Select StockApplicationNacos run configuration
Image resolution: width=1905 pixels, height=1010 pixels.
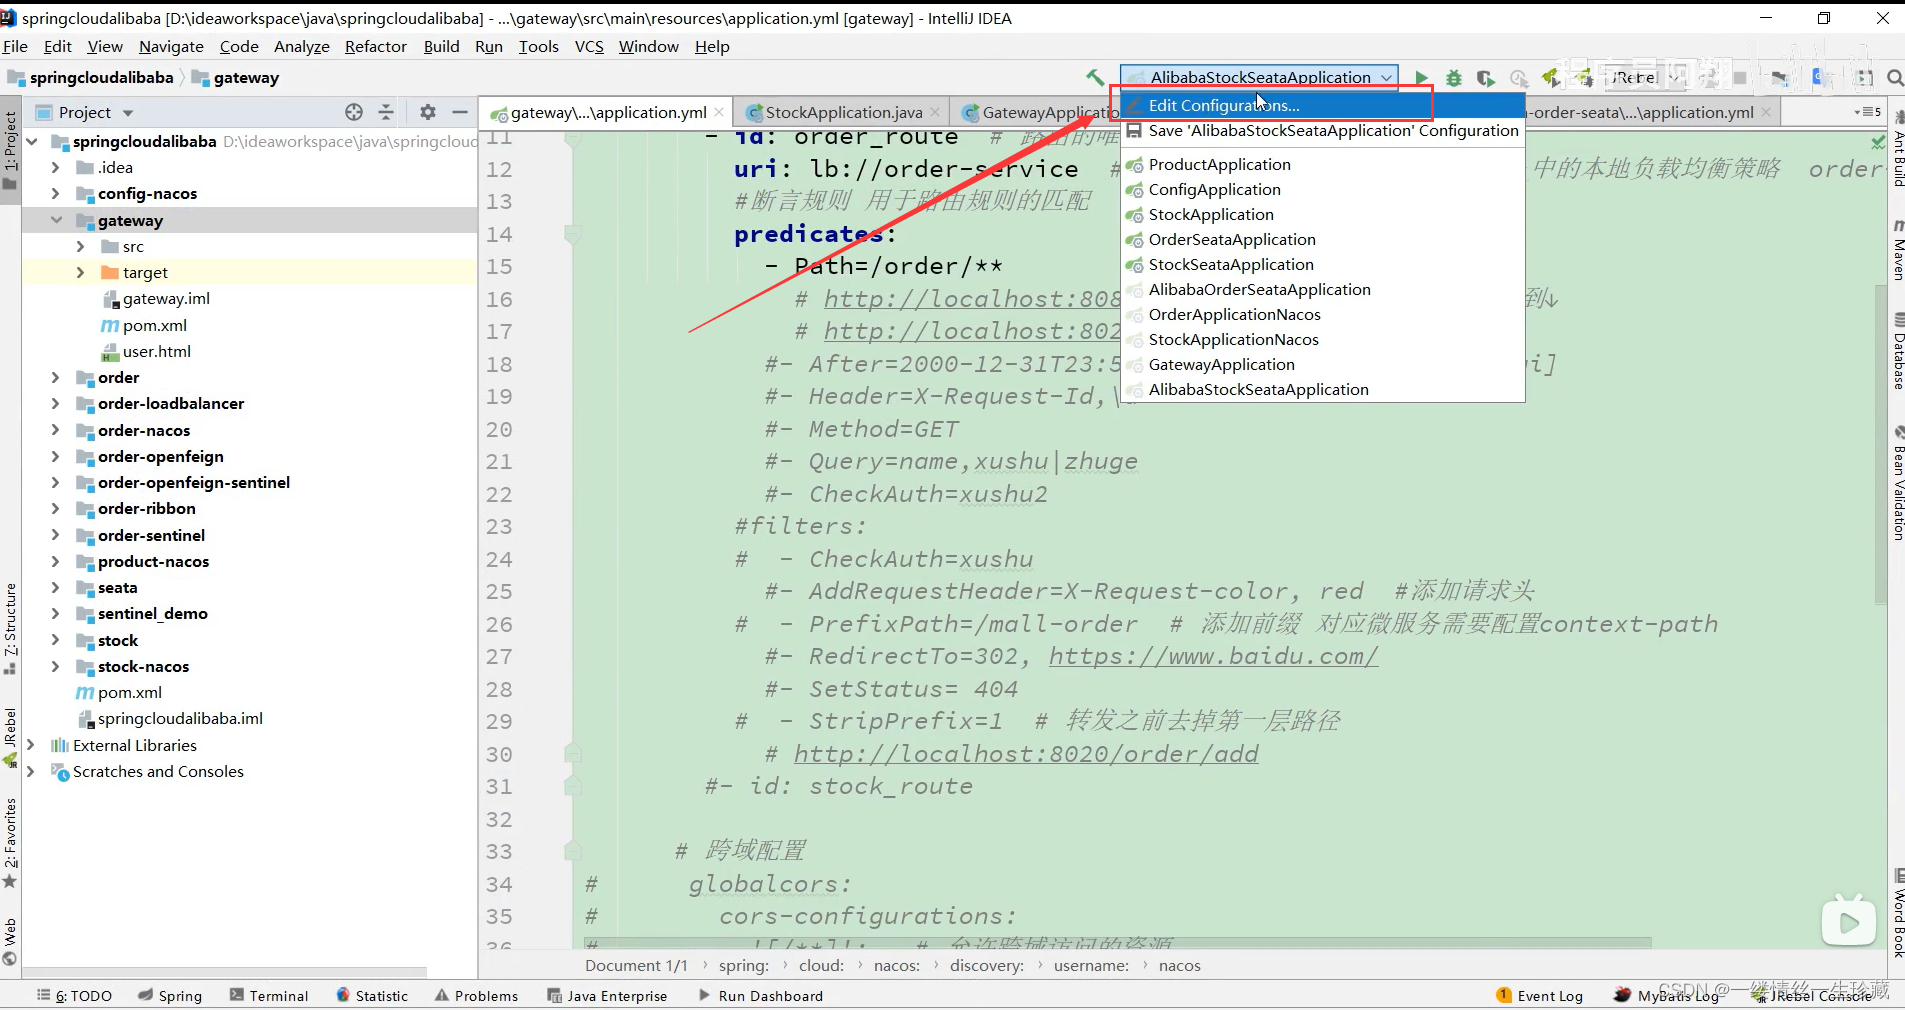[1322, 340]
